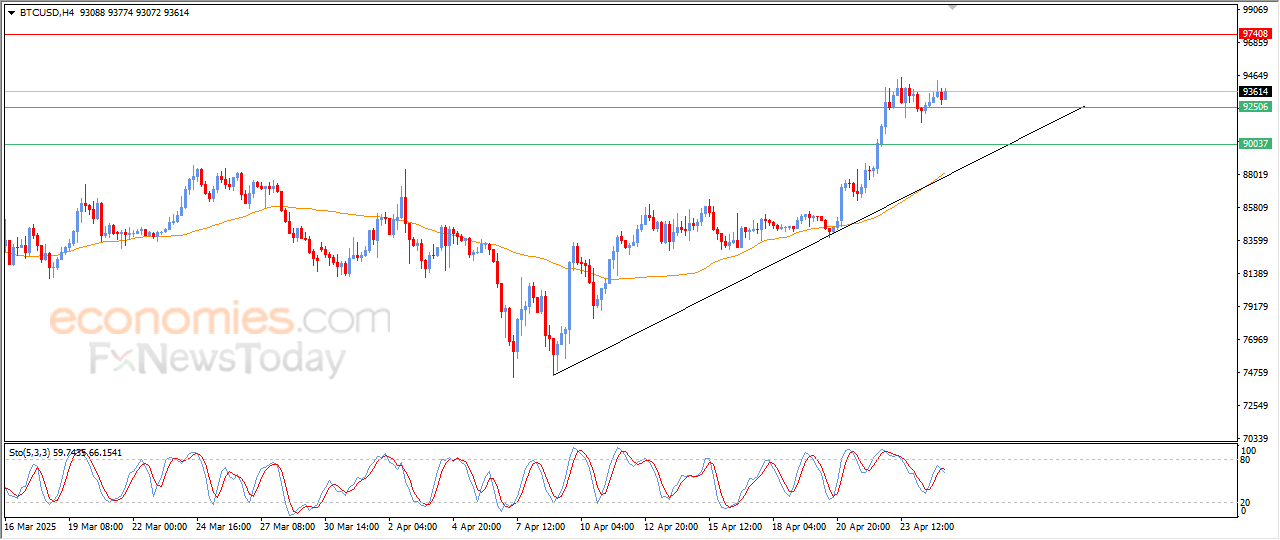1280x540 pixels.
Task: Click the 83599 price axis label
Action: coord(1256,241)
